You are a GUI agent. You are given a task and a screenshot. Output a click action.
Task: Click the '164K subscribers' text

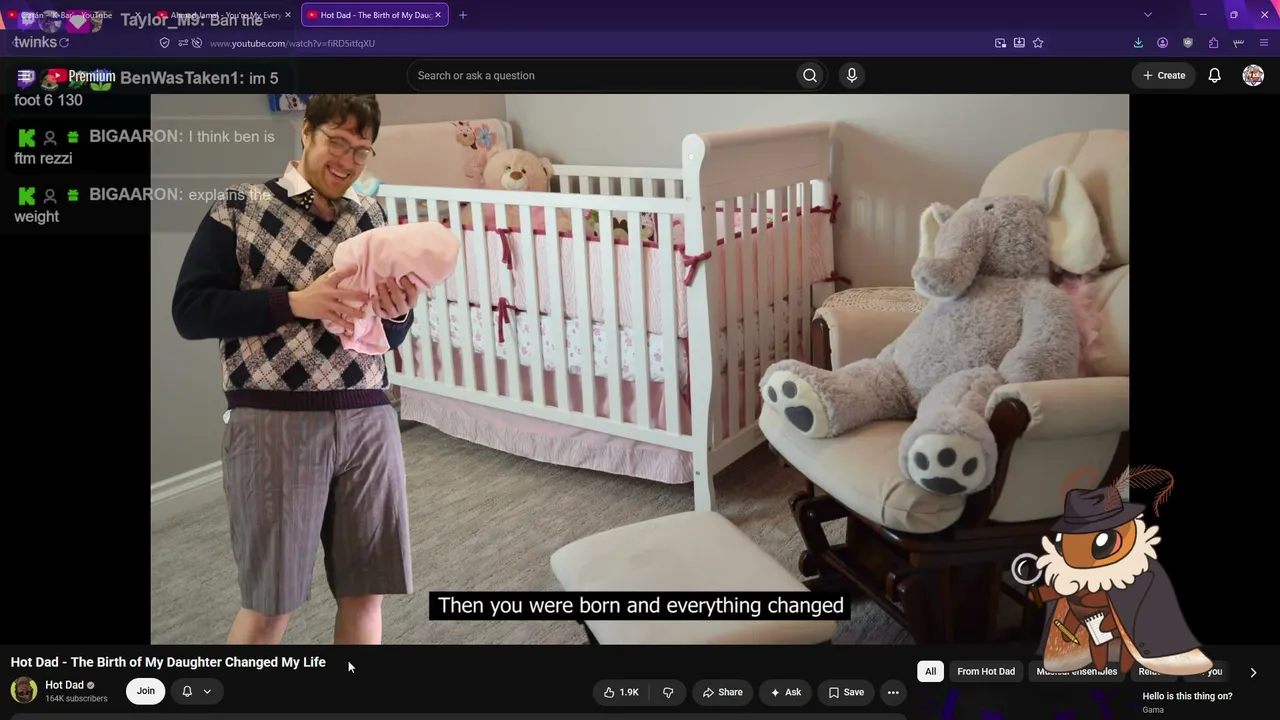click(x=76, y=699)
